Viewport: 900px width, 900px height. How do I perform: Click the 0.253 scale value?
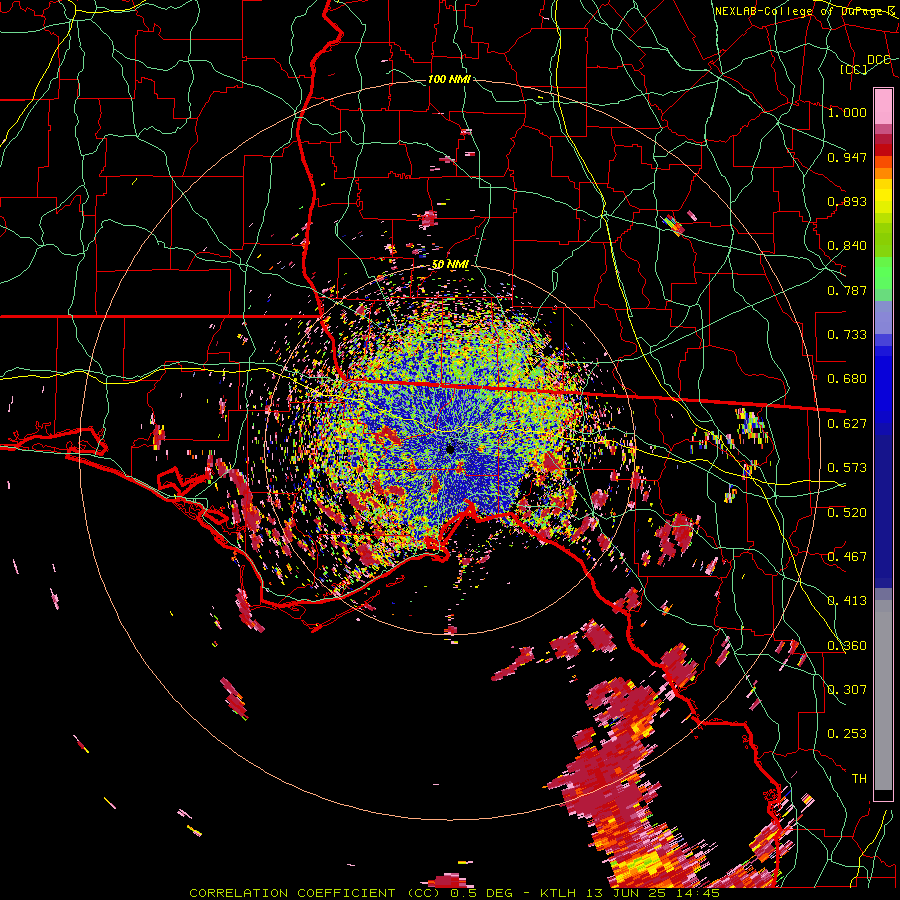click(x=847, y=734)
